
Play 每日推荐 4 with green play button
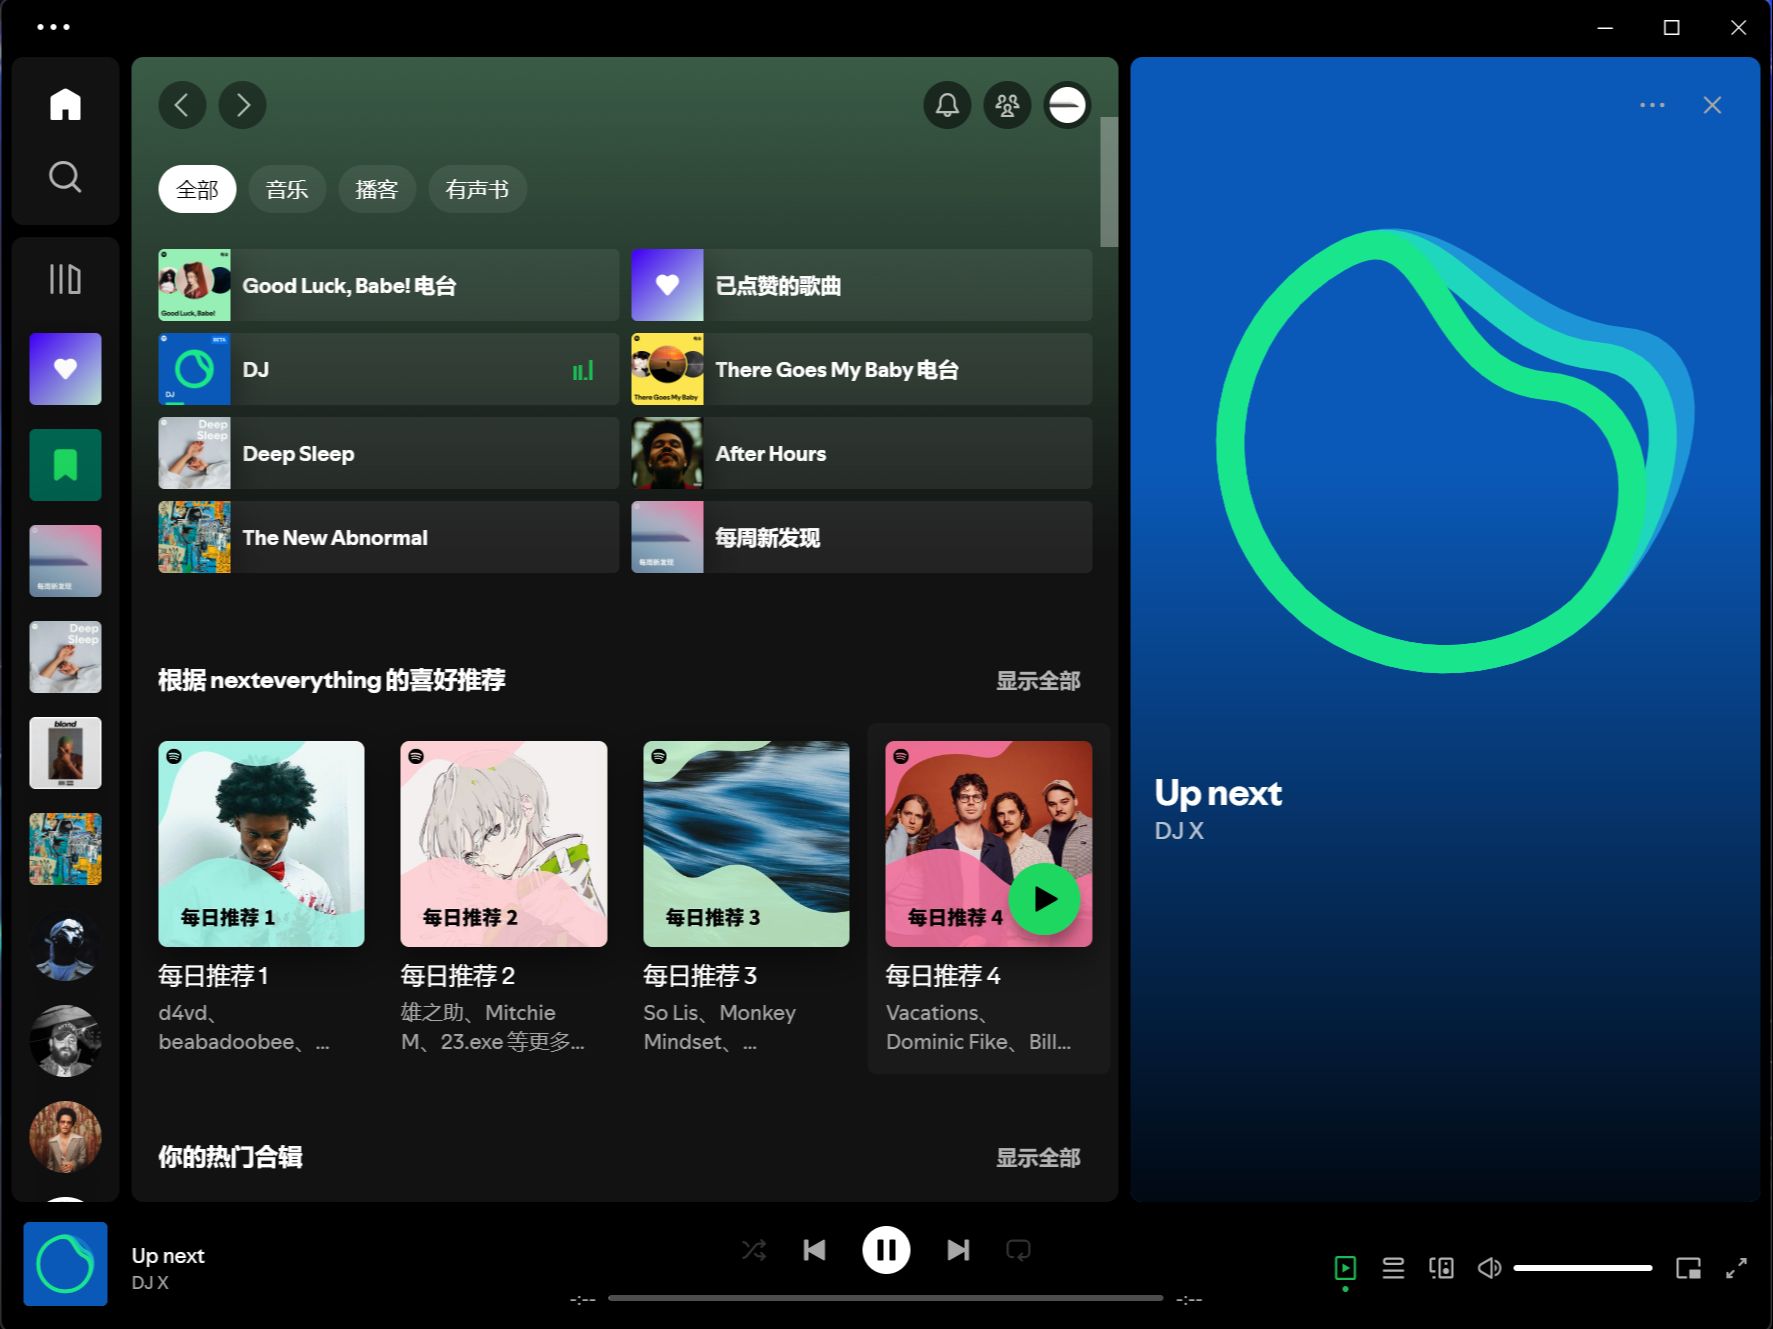1044,899
